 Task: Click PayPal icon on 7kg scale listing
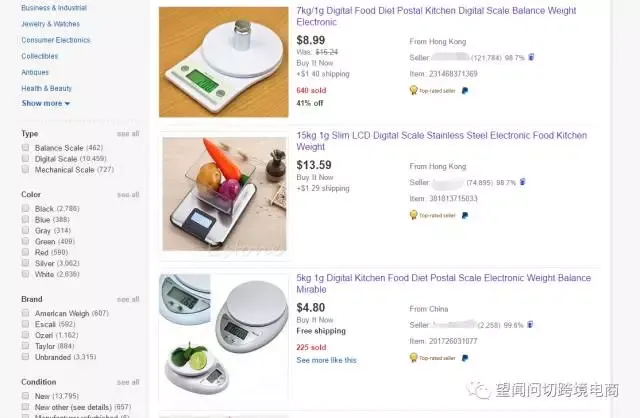[x=464, y=91]
